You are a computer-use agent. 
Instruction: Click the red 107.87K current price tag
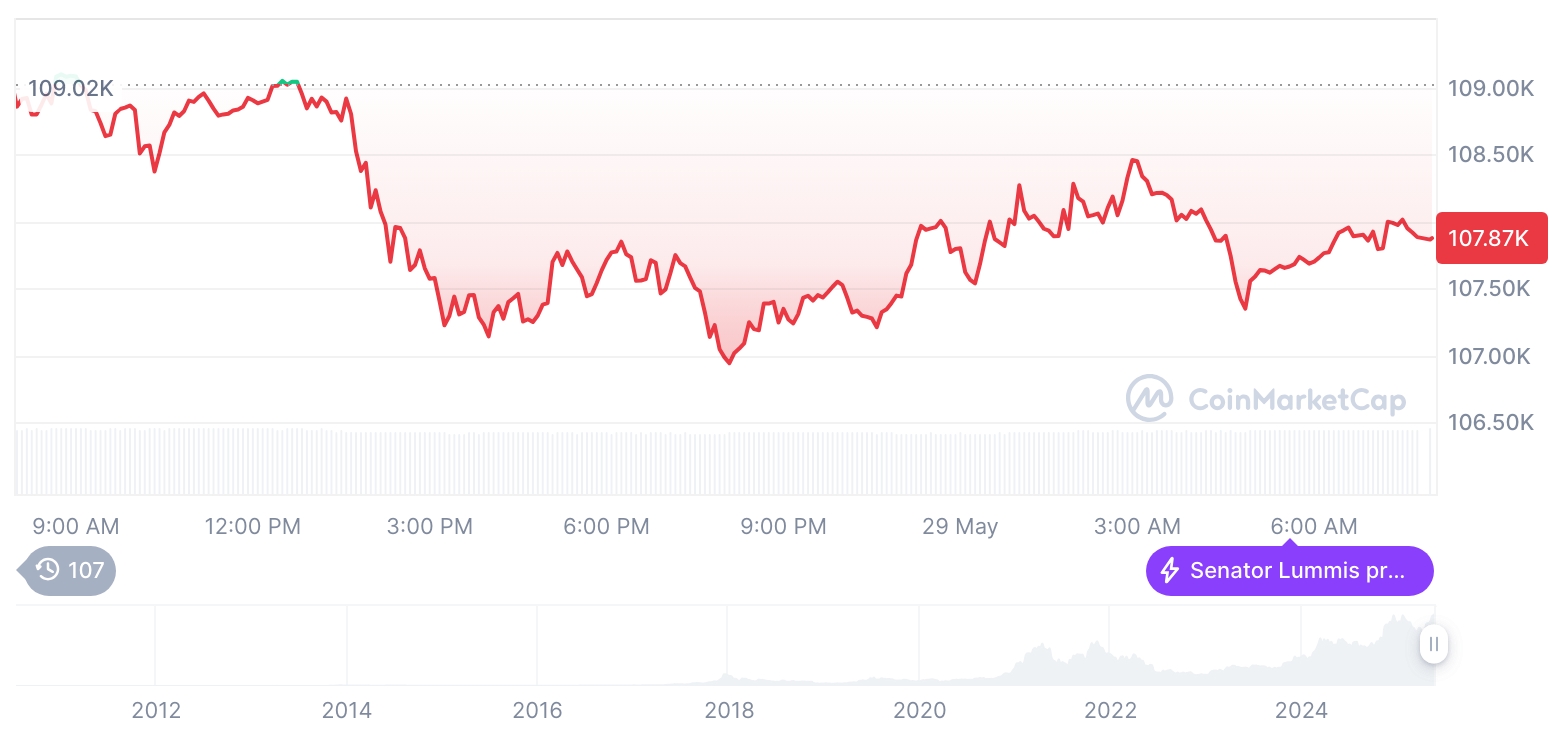1491,238
